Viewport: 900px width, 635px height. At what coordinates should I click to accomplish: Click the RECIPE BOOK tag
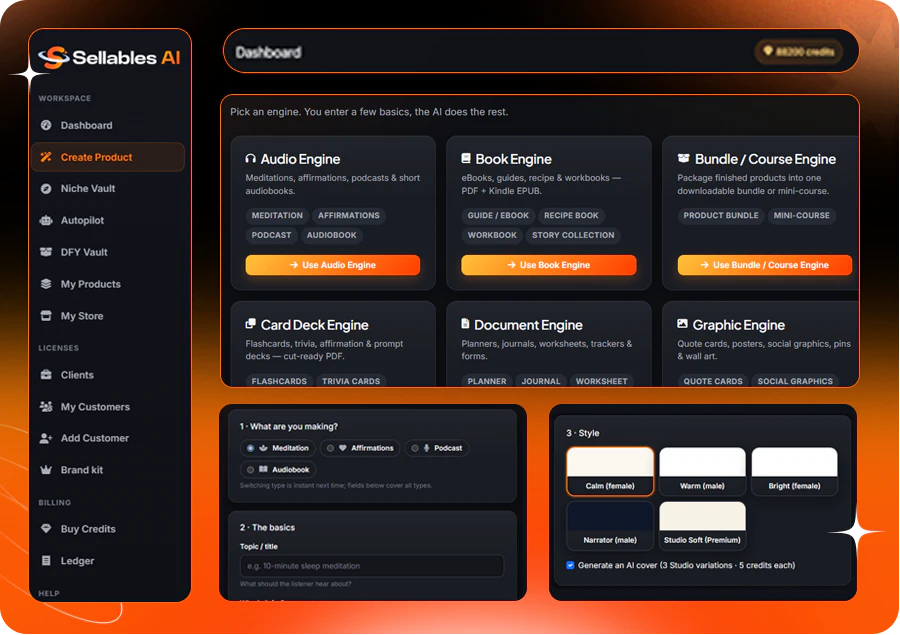coord(571,215)
